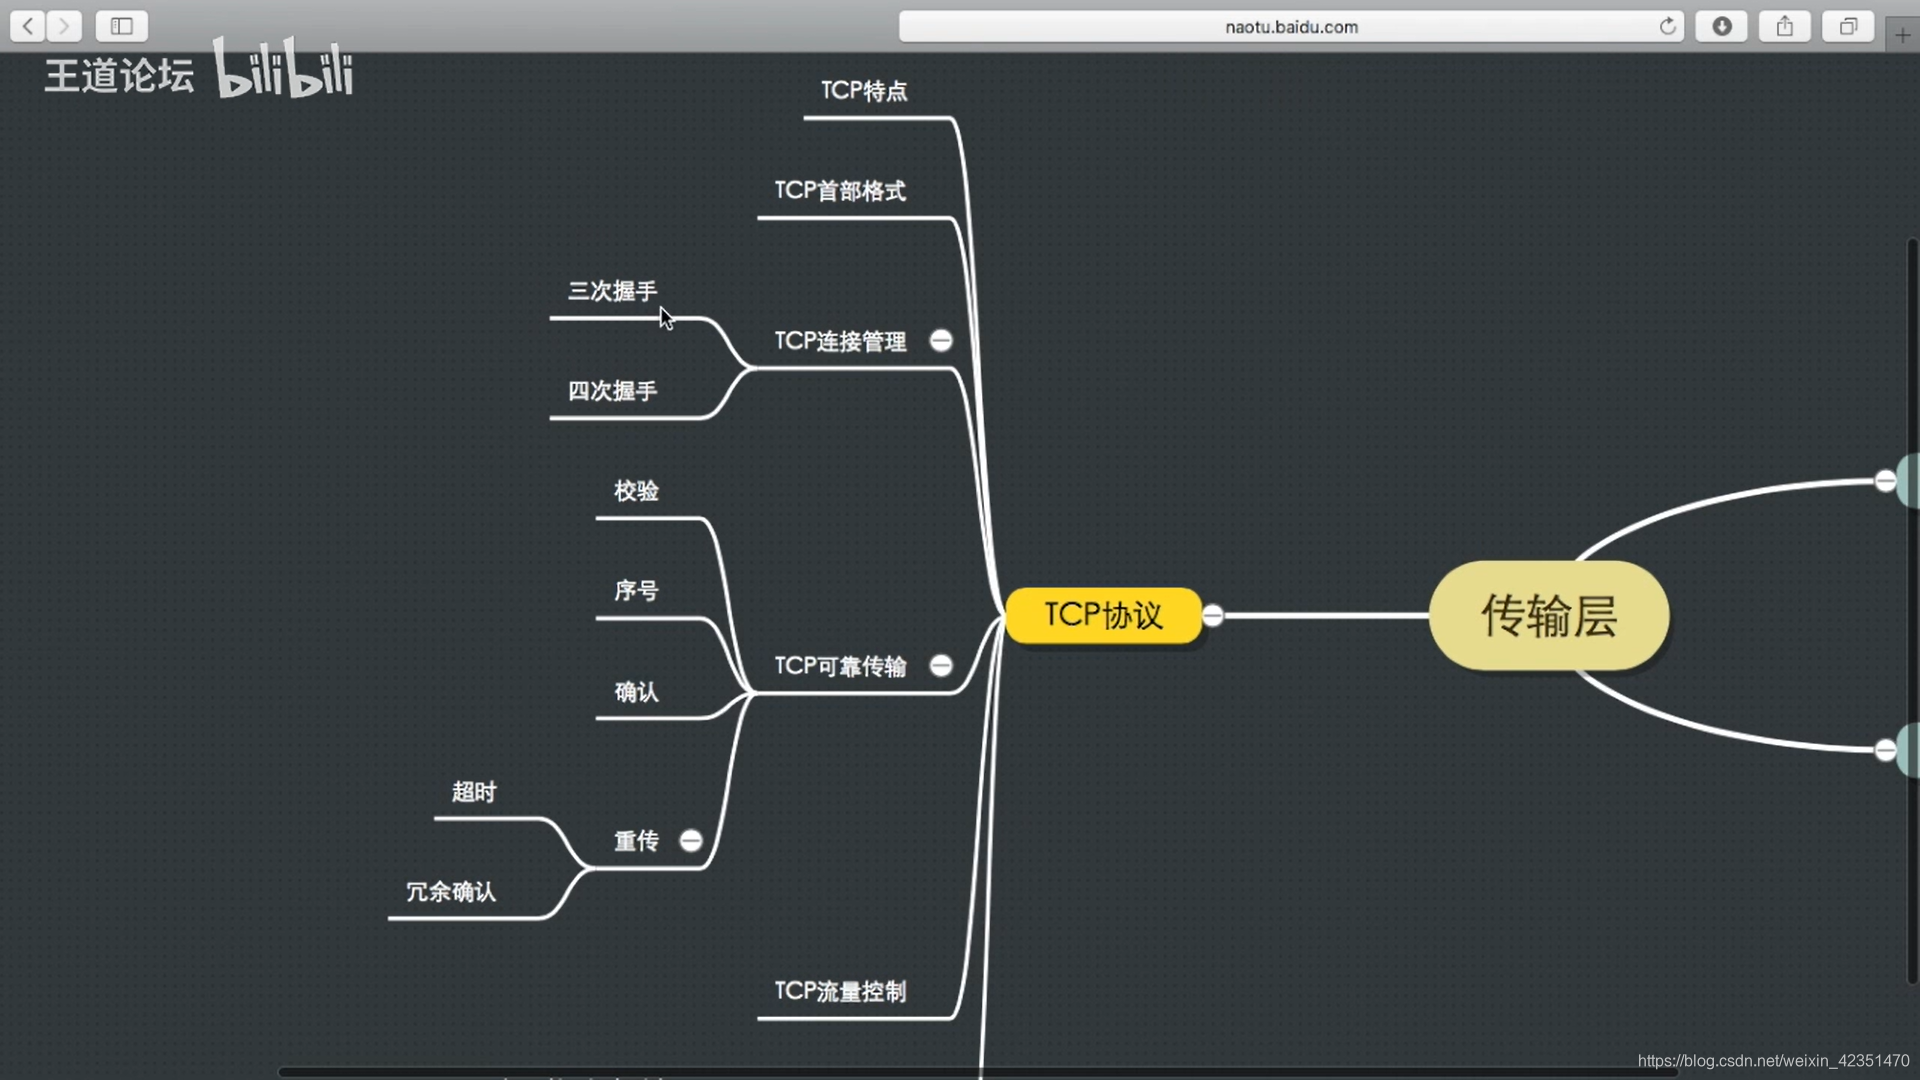Viewport: 1920px width, 1080px height.
Task: Select the 传输层 root node
Action: point(1549,615)
